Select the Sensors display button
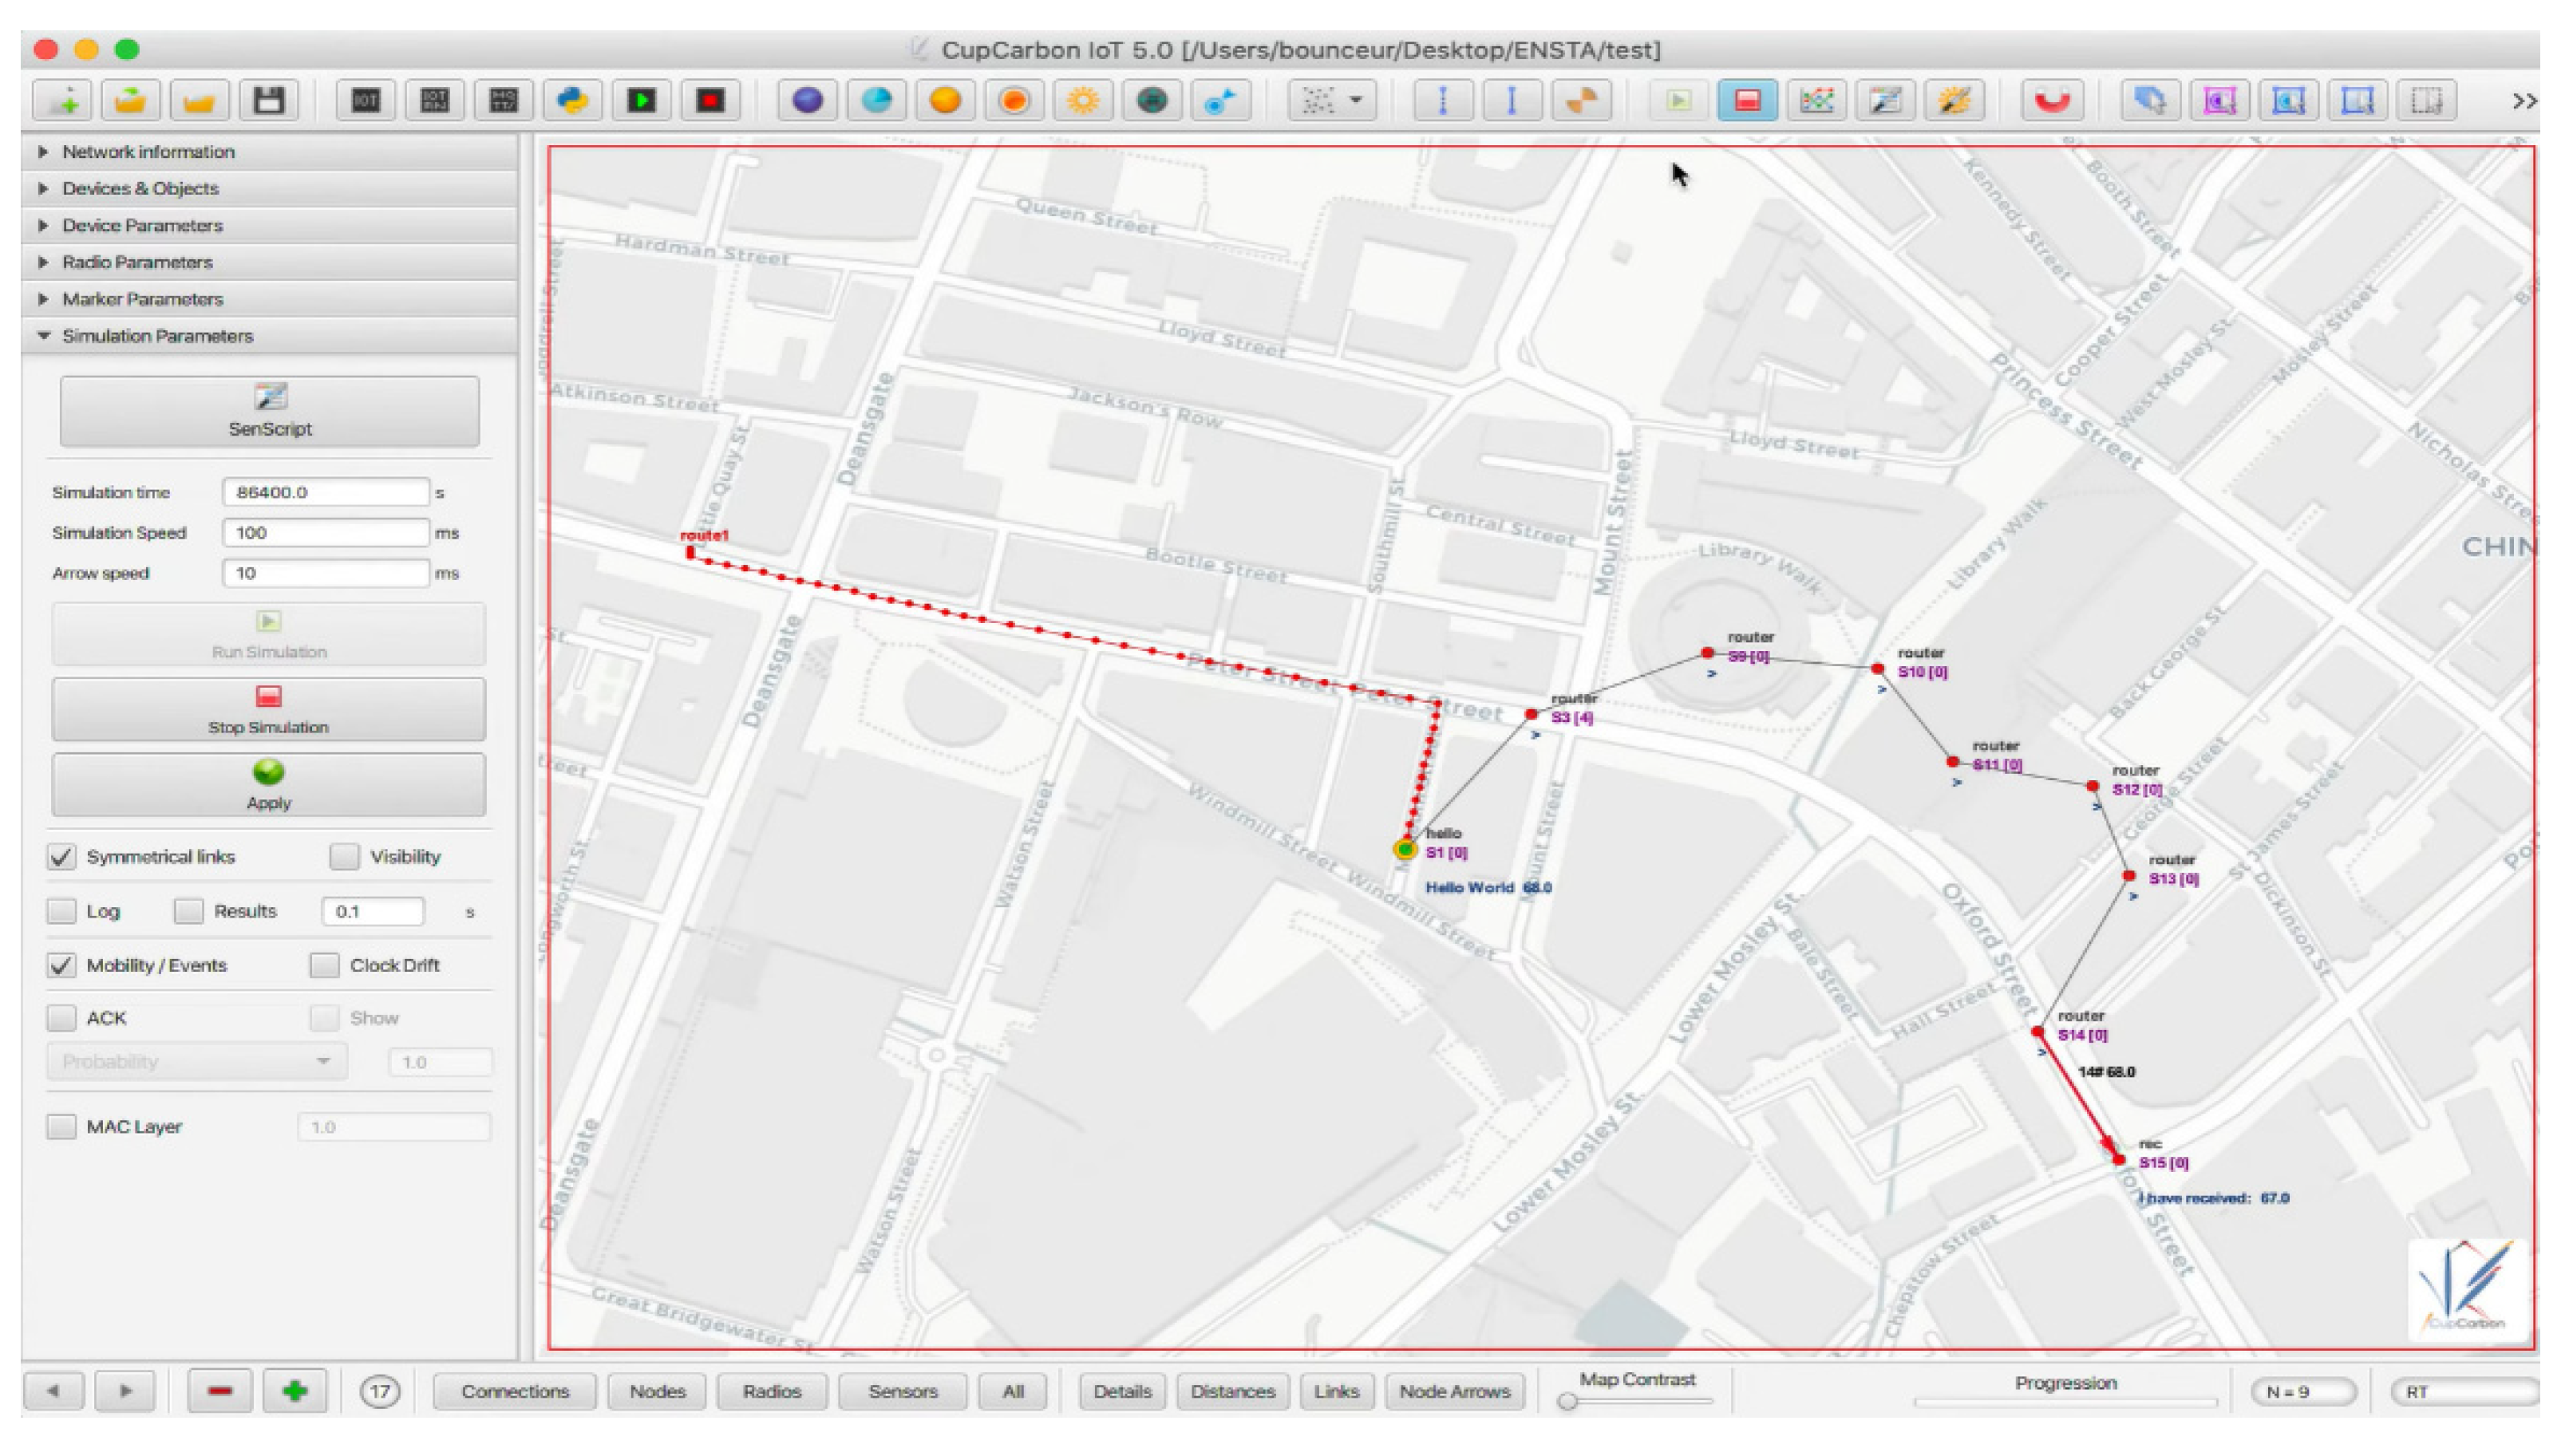Screen dimensions: 2565x1456 click(902, 1391)
